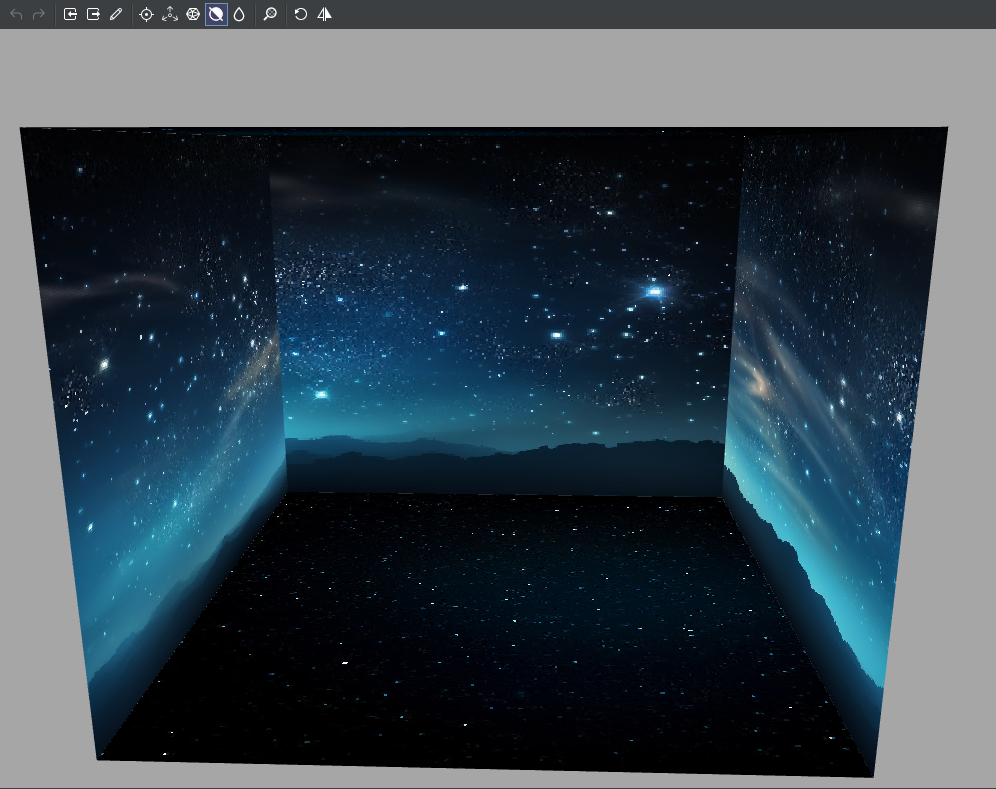The image size is (996, 789).
Task: Click the export icon with right arrow
Action: pos(93,14)
